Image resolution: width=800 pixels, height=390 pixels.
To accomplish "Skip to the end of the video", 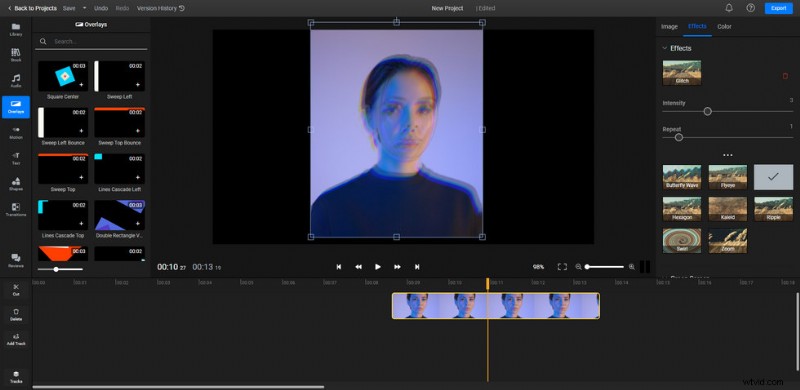I will click(x=417, y=266).
